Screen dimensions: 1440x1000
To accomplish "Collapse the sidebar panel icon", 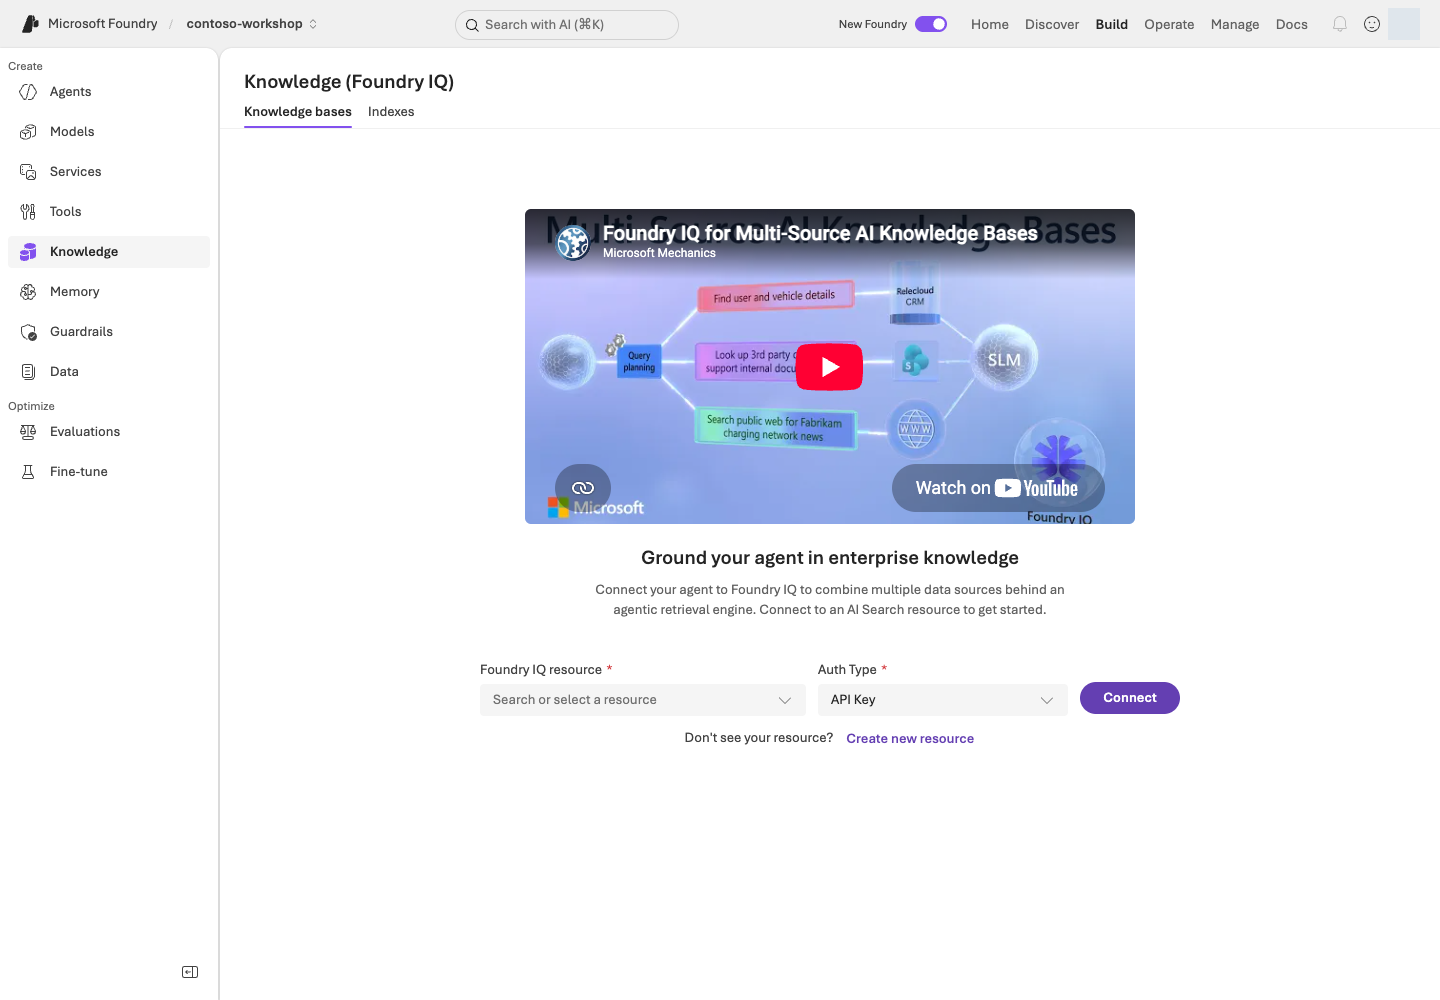I will 190,972.
